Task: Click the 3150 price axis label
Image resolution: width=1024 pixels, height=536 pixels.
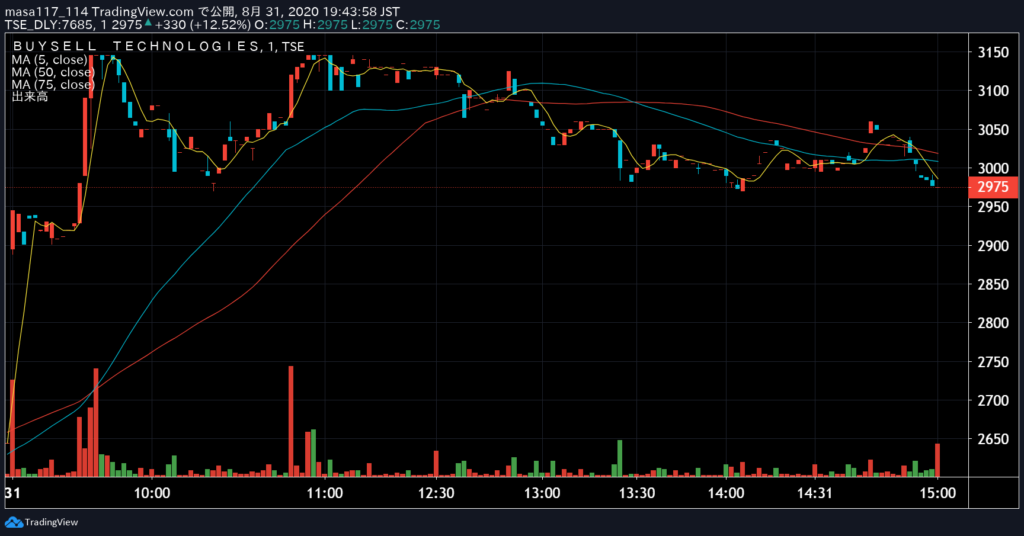Action: [993, 52]
